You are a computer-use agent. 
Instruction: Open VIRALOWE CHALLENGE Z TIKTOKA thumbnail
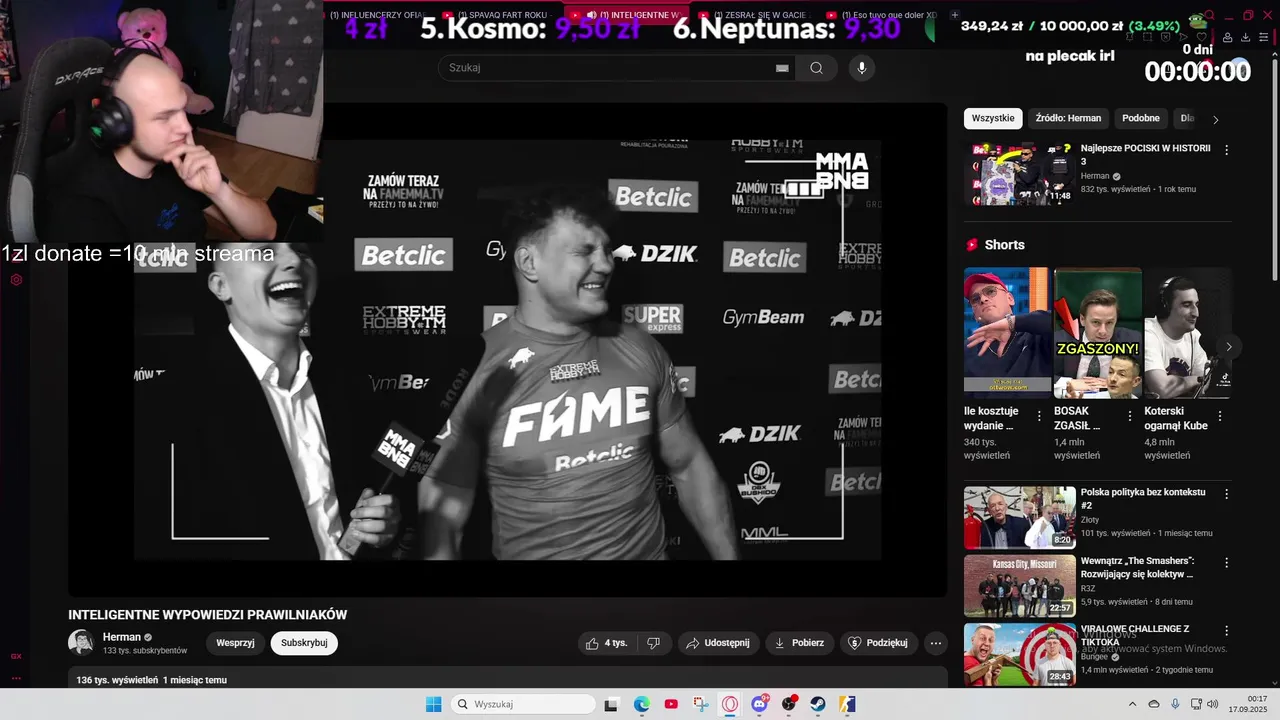pyautogui.click(x=1019, y=654)
